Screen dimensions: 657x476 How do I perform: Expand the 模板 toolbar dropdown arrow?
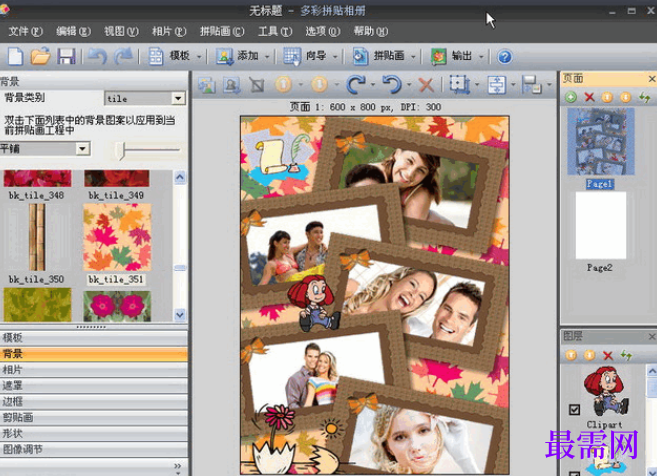[199, 57]
